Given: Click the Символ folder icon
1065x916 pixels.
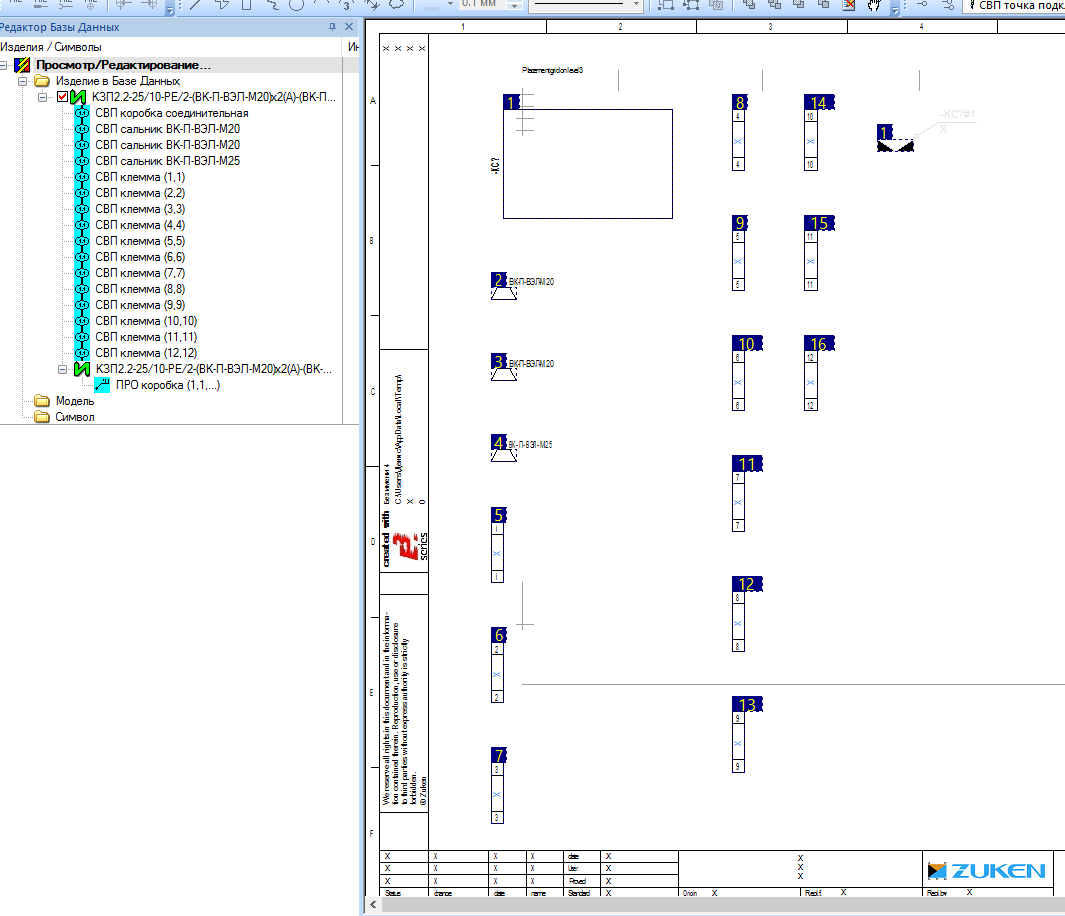Looking at the screenshot, I should tap(41, 417).
